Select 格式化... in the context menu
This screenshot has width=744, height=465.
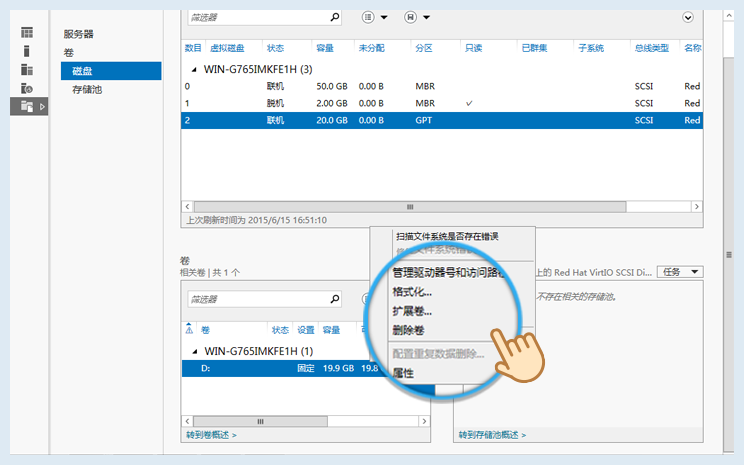click(x=412, y=292)
